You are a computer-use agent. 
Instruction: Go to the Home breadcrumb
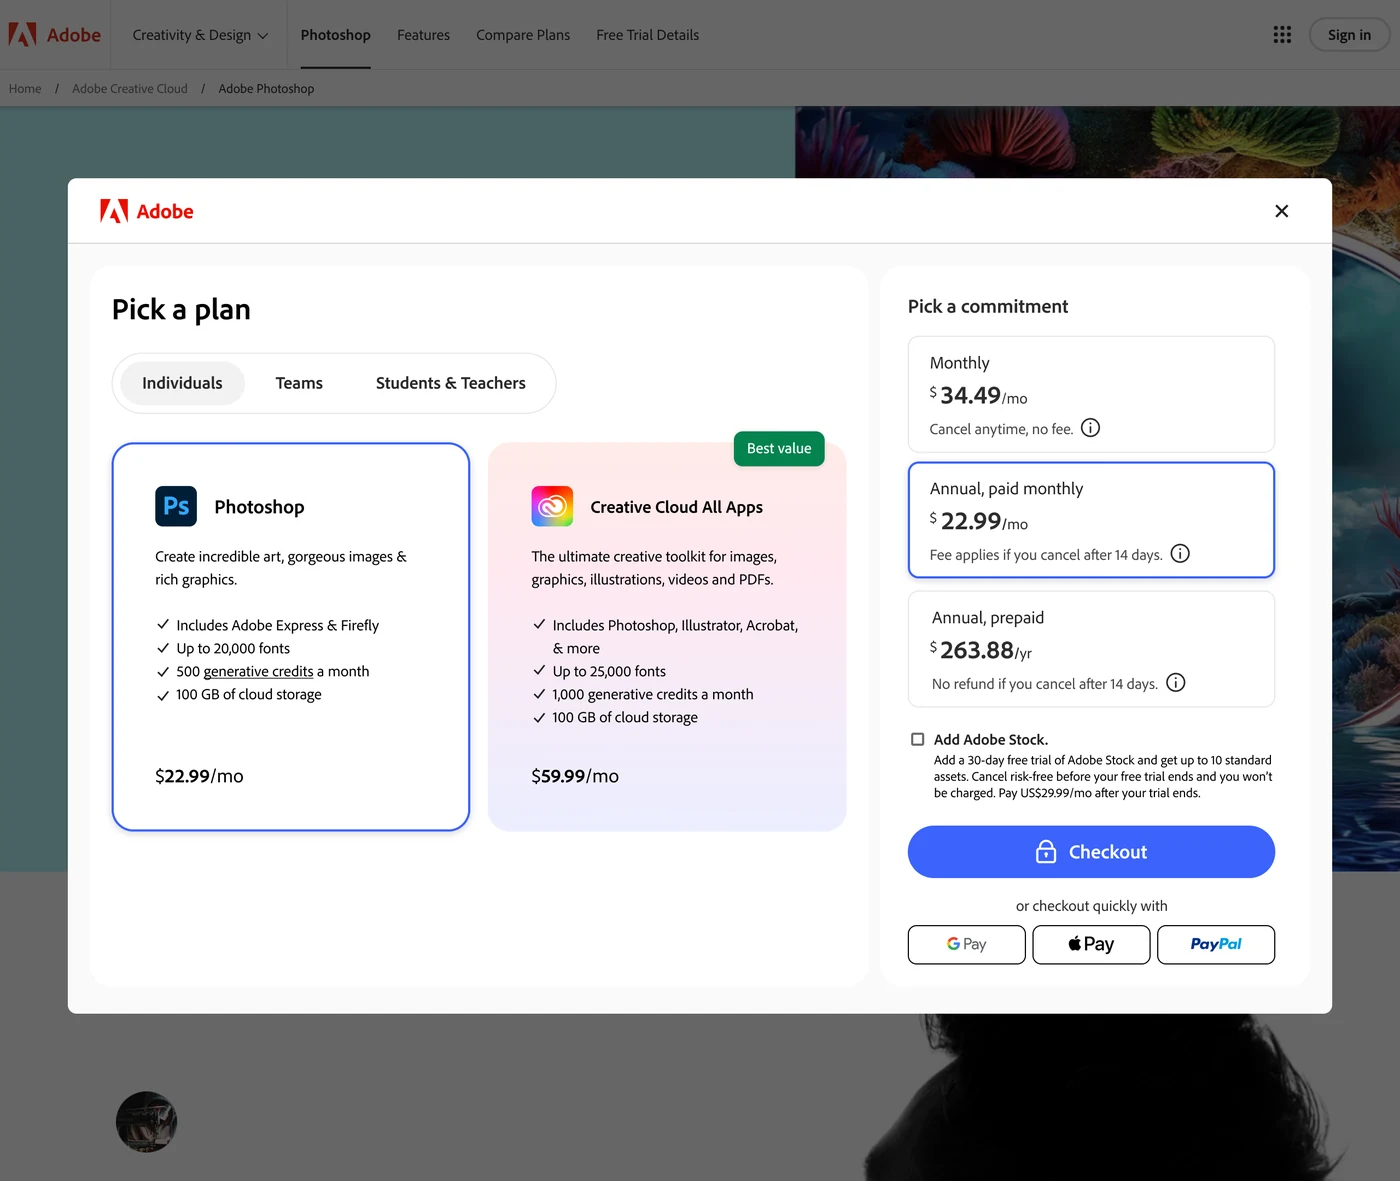tap(25, 89)
